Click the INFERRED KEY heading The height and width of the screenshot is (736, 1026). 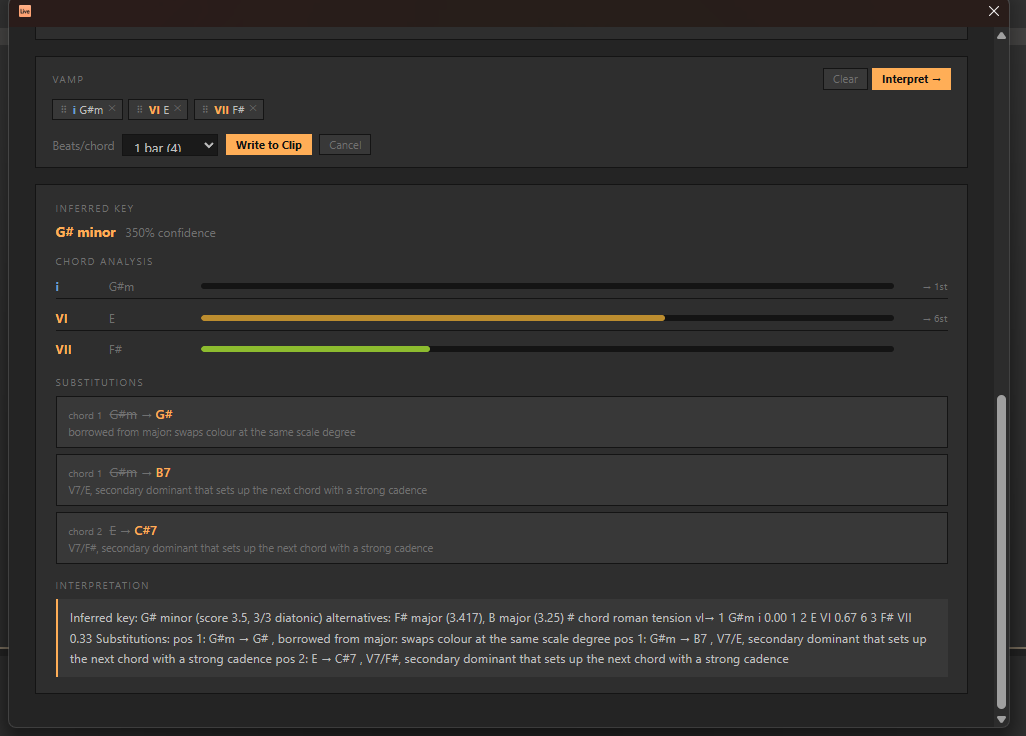(x=94, y=208)
